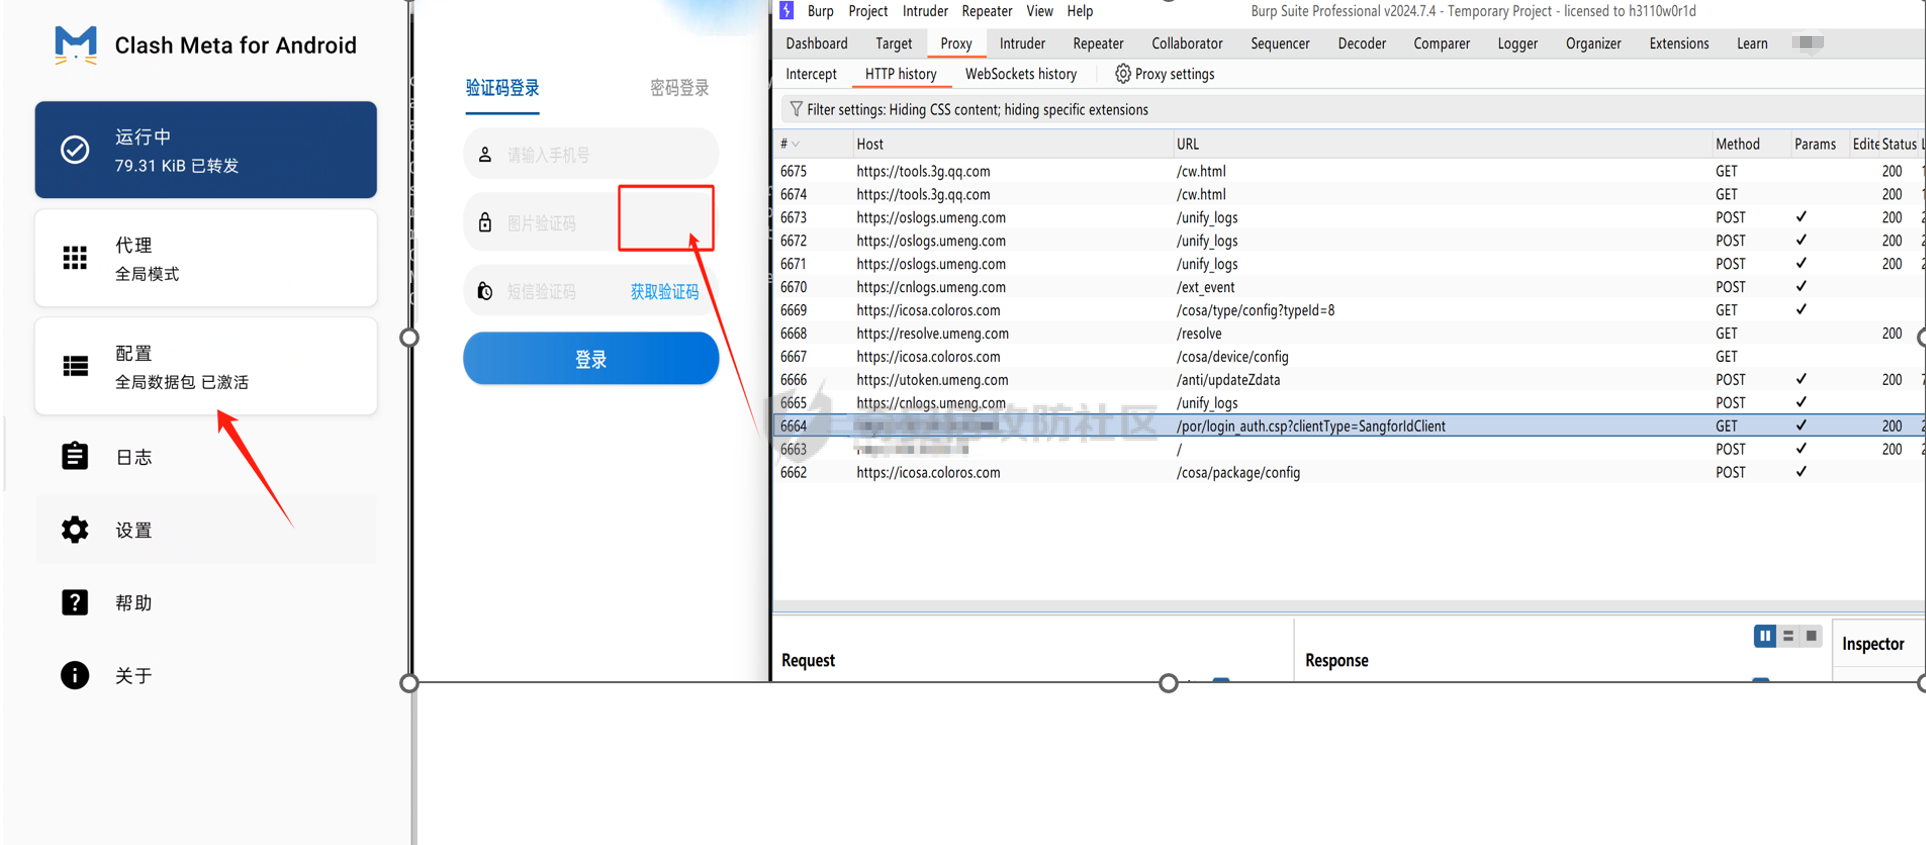Viewport: 1926px width, 845px height.
Task: Sort by request number column arrow
Action: coord(796,144)
